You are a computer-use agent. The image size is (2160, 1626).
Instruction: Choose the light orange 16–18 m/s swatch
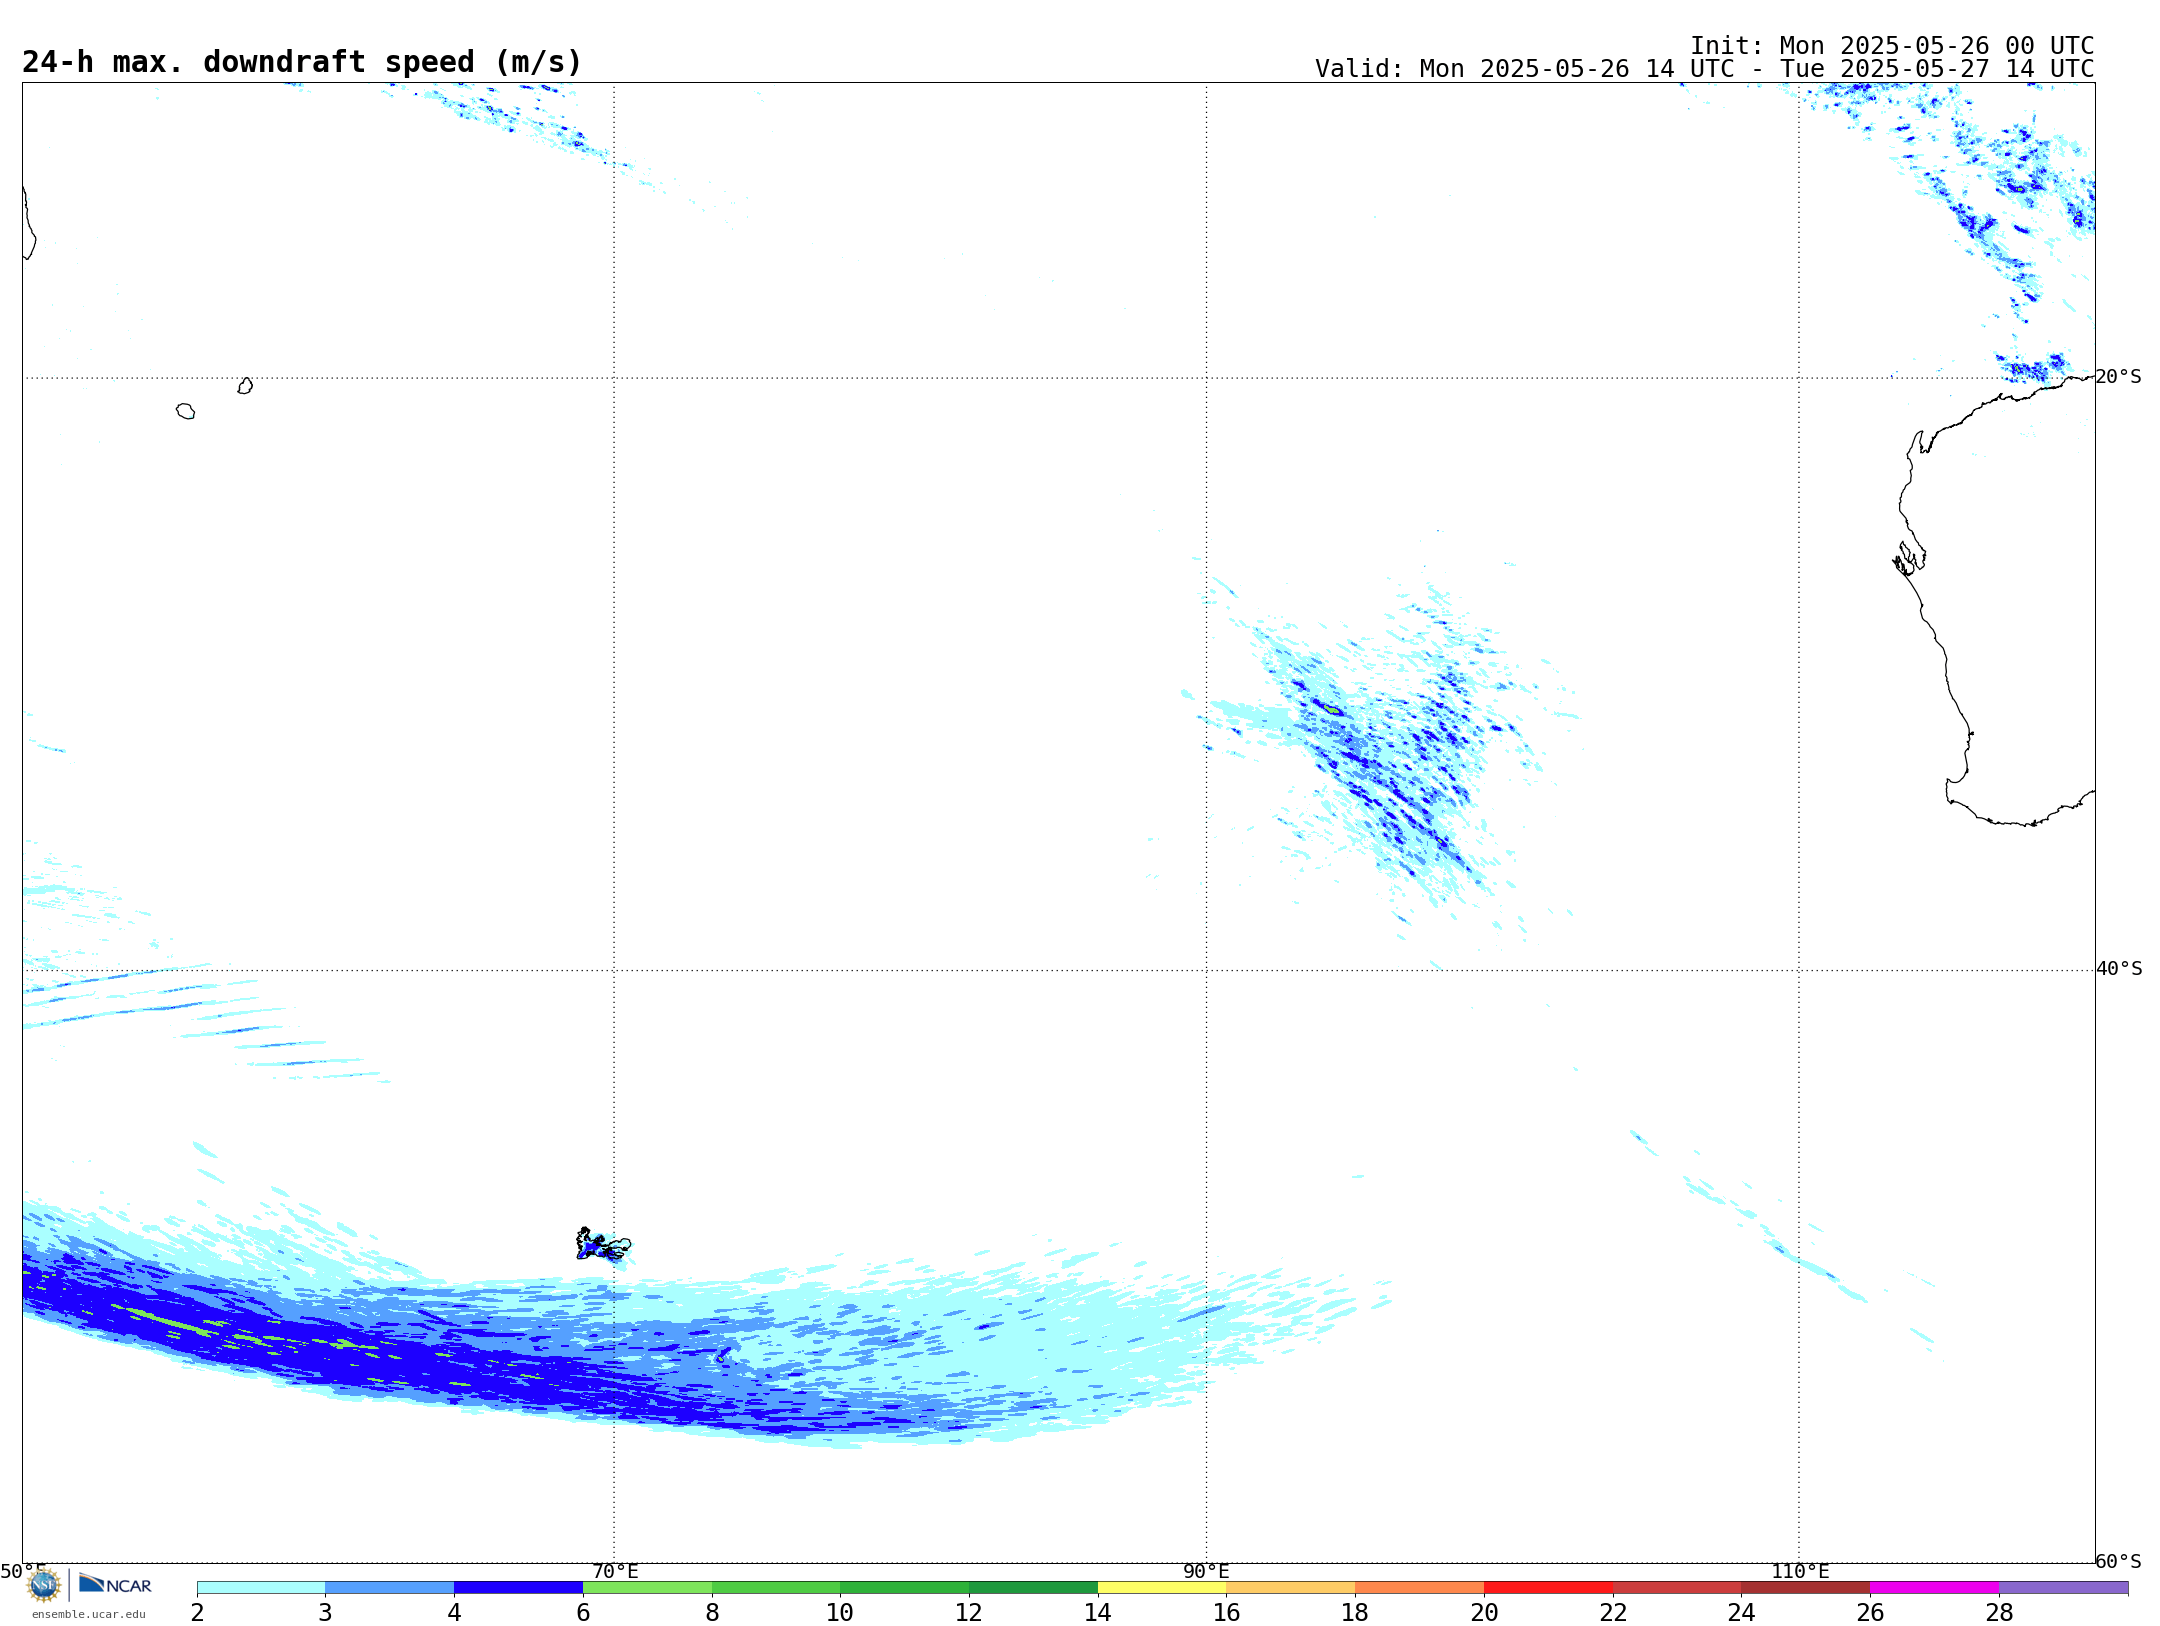[x=1291, y=1588]
